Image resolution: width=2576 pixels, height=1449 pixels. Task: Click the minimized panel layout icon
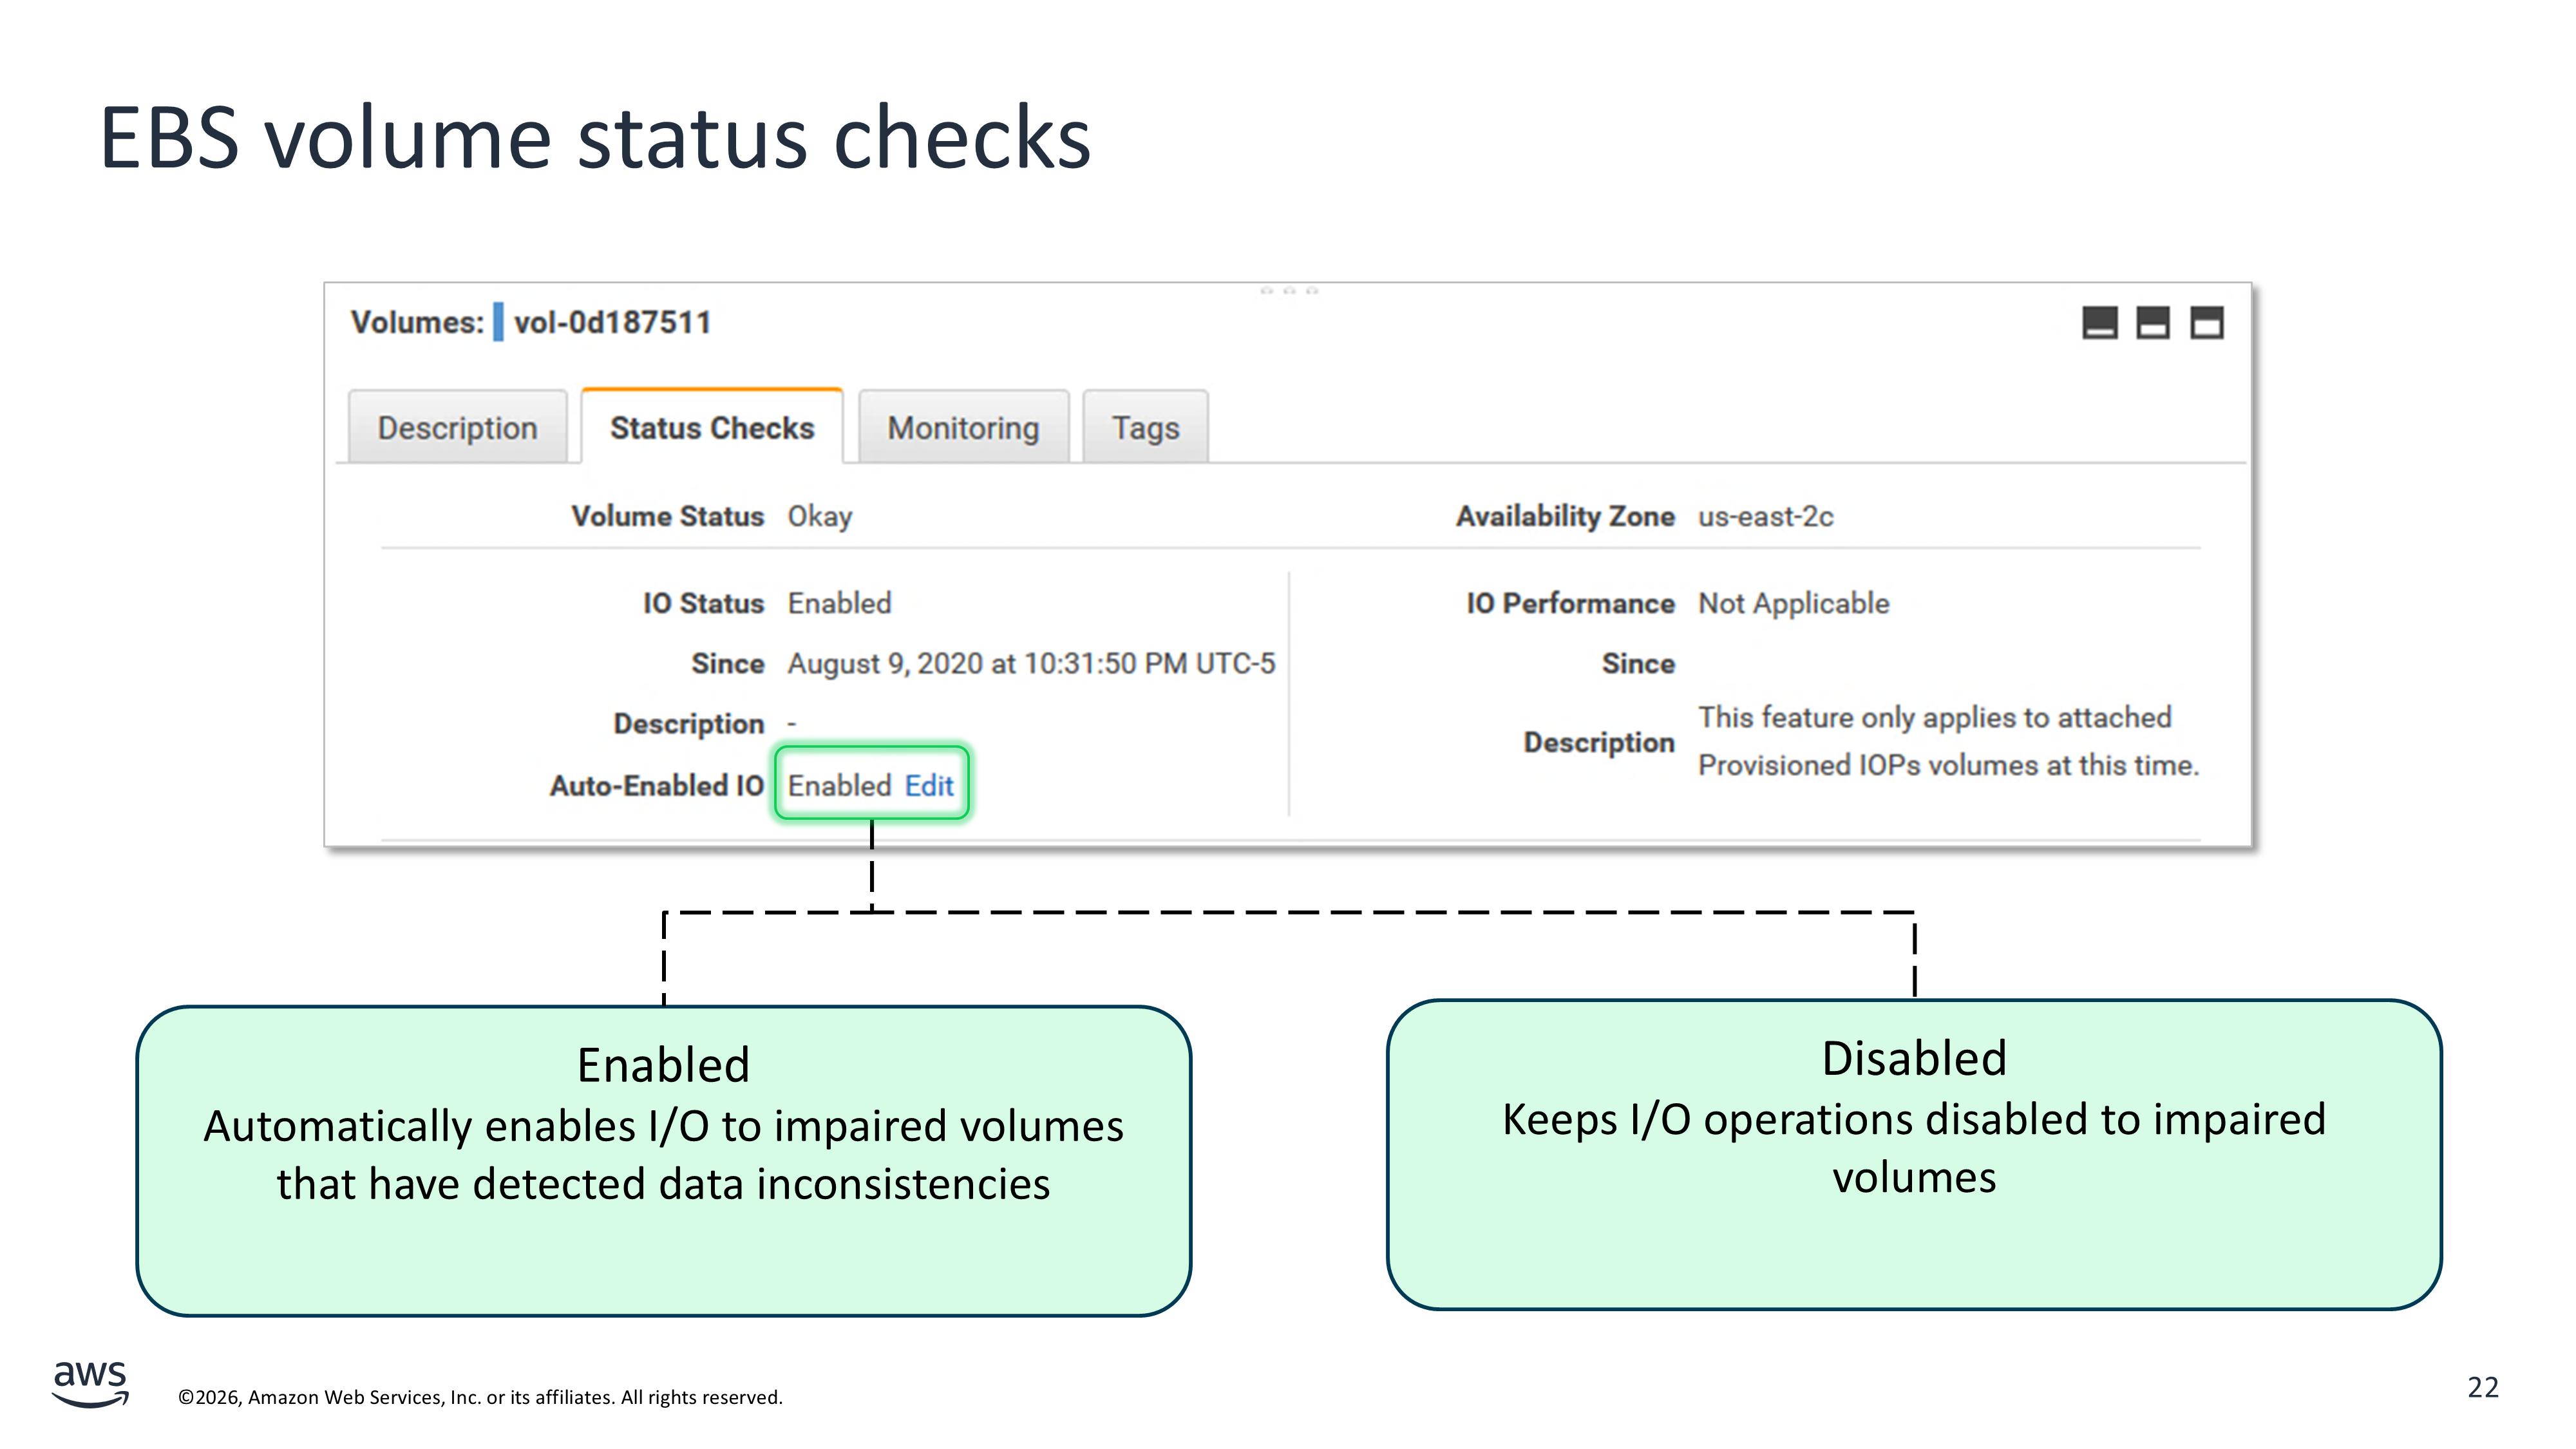pyautogui.click(x=2099, y=323)
